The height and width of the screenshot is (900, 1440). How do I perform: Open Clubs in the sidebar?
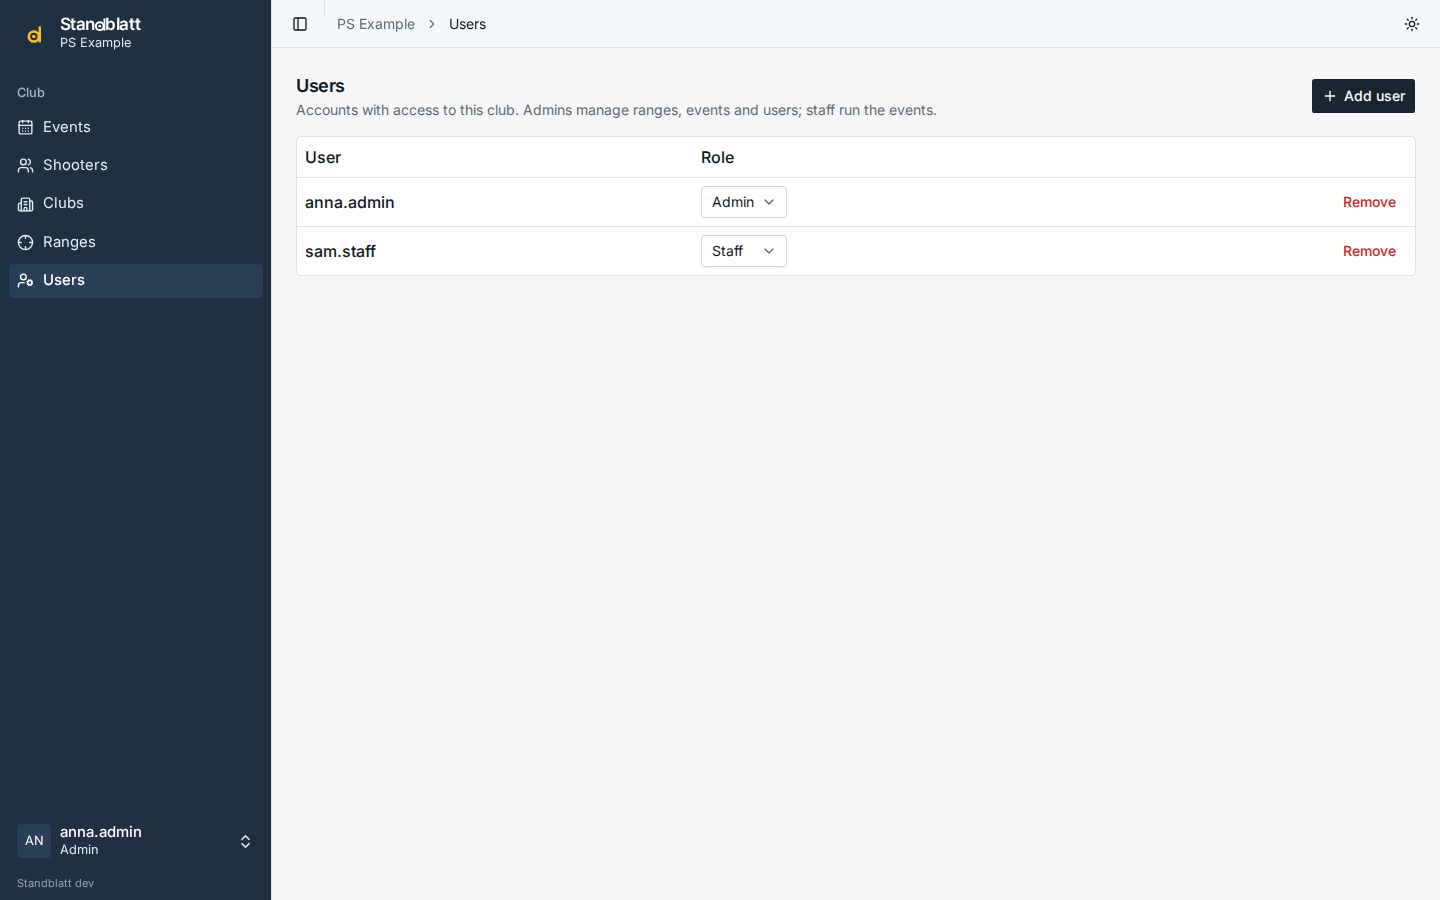[136, 203]
